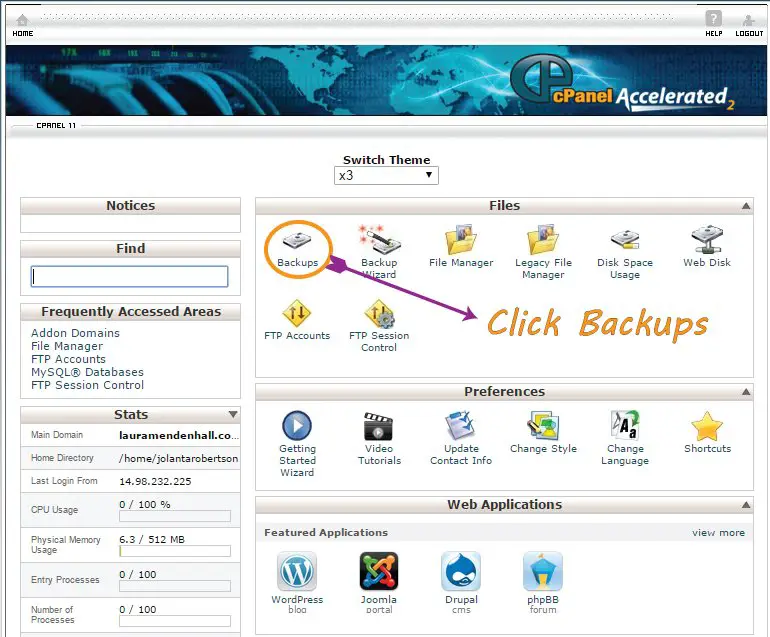Open the Legacy File Manager icon
This screenshot has width=770, height=637.
point(543,240)
